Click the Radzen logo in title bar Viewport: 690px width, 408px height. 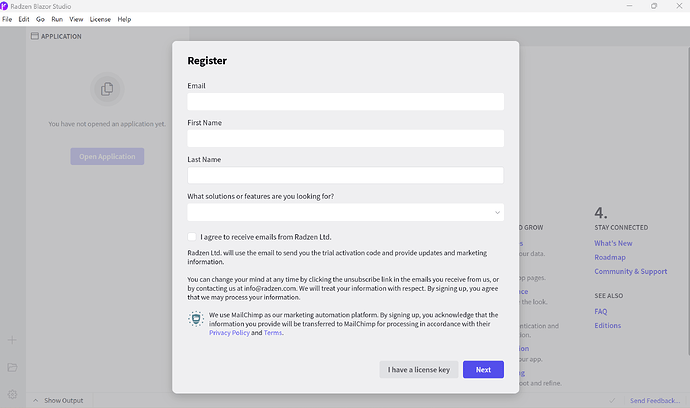click(x=6, y=6)
